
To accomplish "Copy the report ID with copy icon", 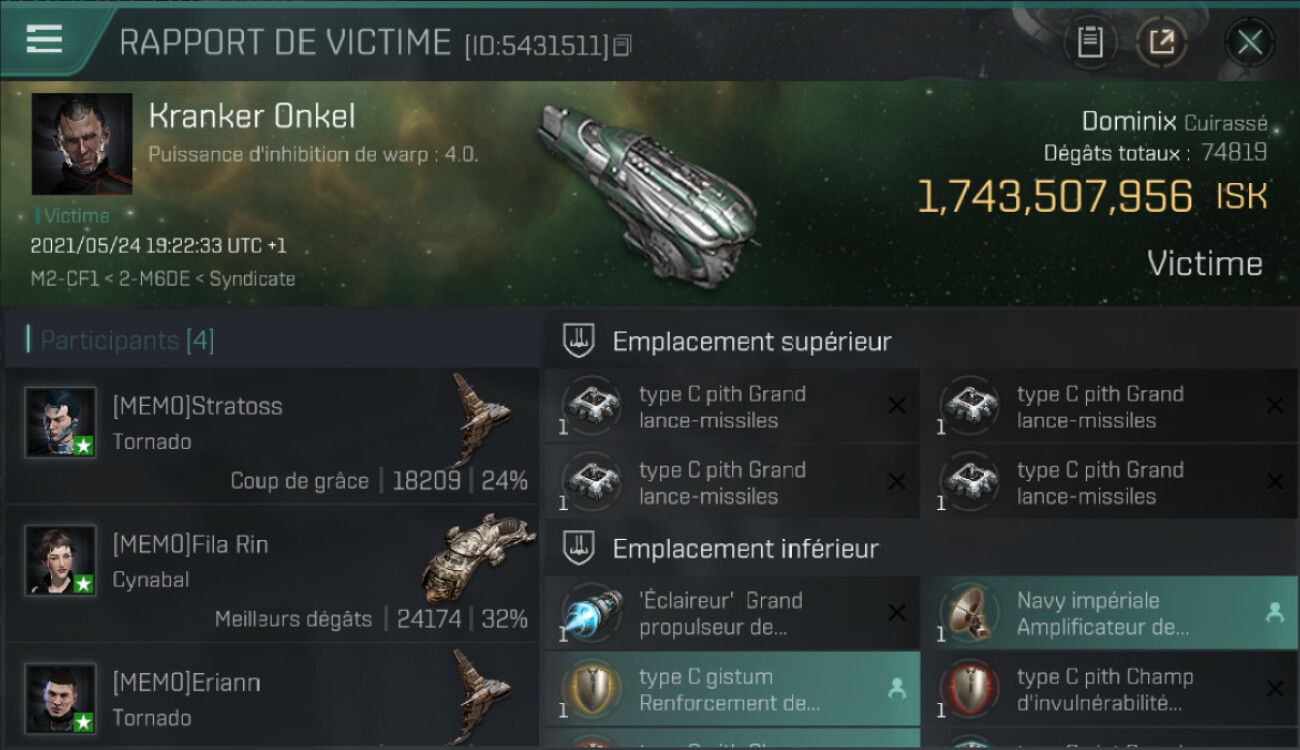I will click(x=622, y=45).
